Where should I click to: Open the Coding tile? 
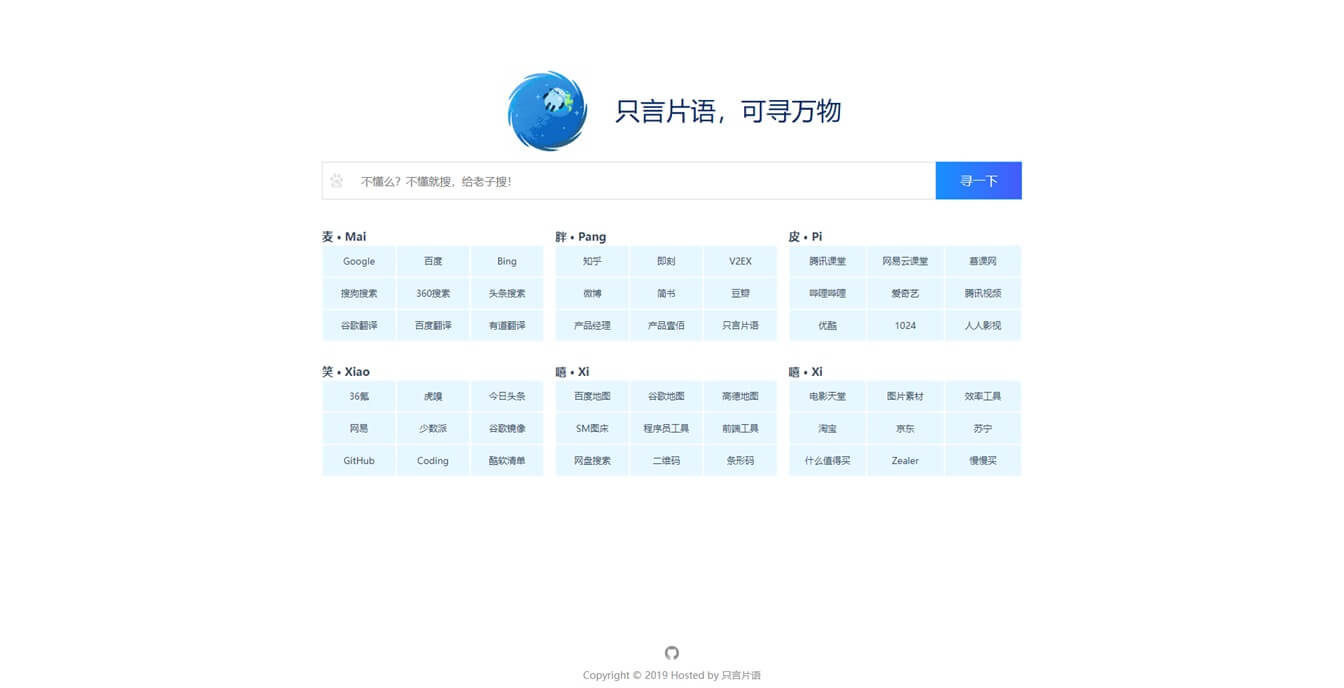tap(433, 460)
